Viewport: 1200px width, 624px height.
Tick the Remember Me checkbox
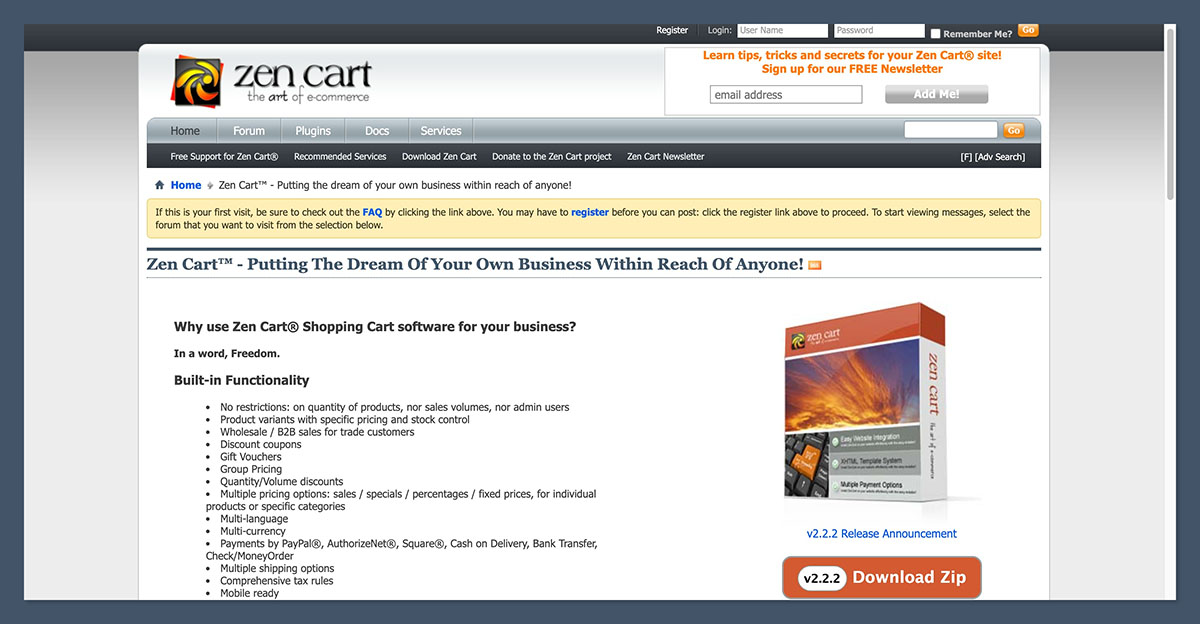tap(936, 33)
